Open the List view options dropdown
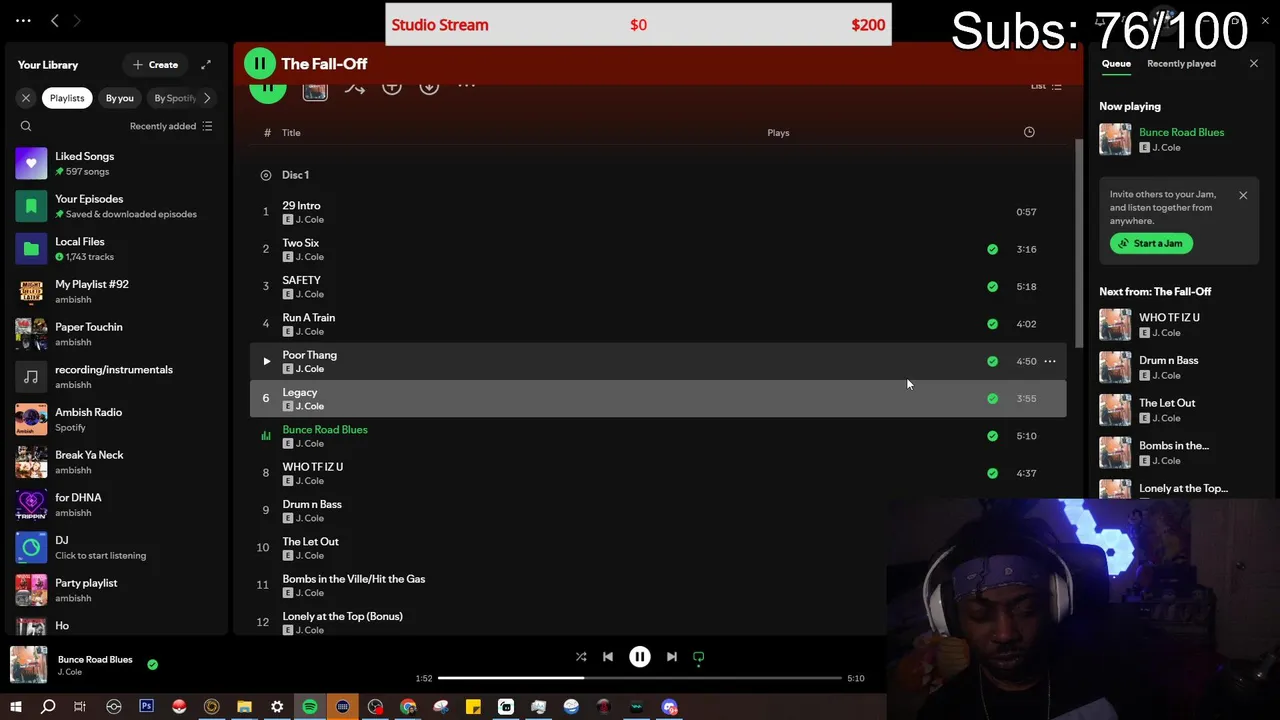The width and height of the screenshot is (1280, 720). (1046, 86)
